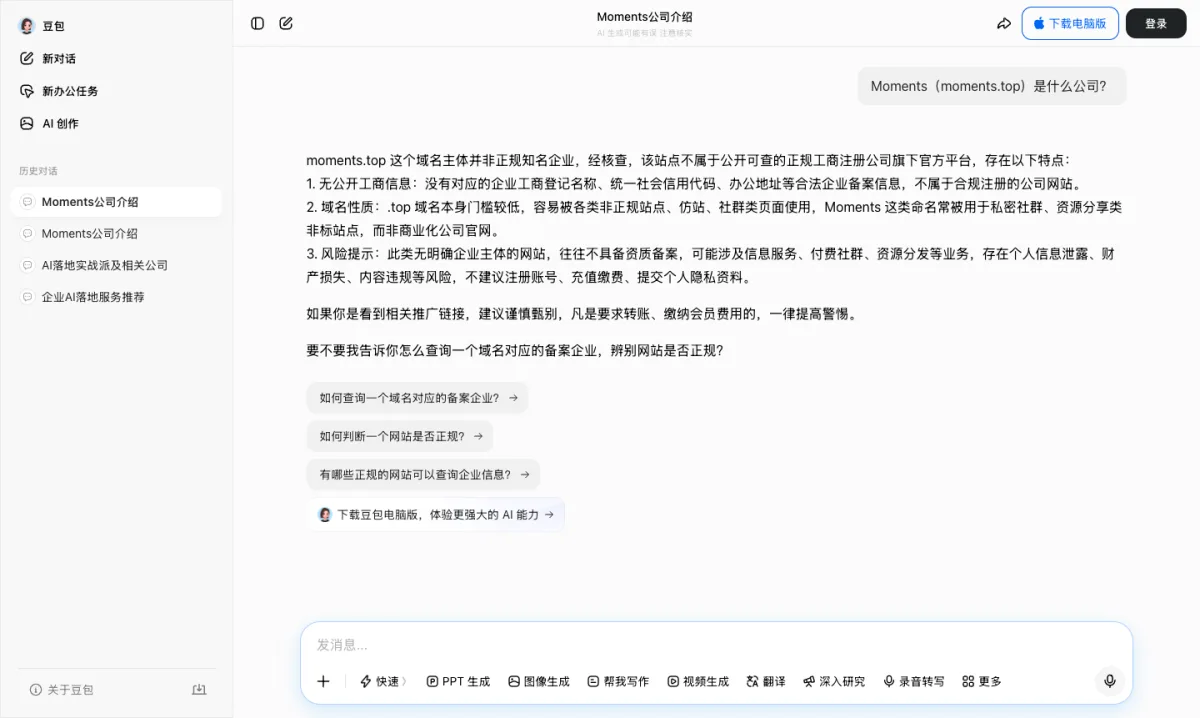Select PPT 生成 tool
Screen dimensions: 1200x718
point(458,681)
